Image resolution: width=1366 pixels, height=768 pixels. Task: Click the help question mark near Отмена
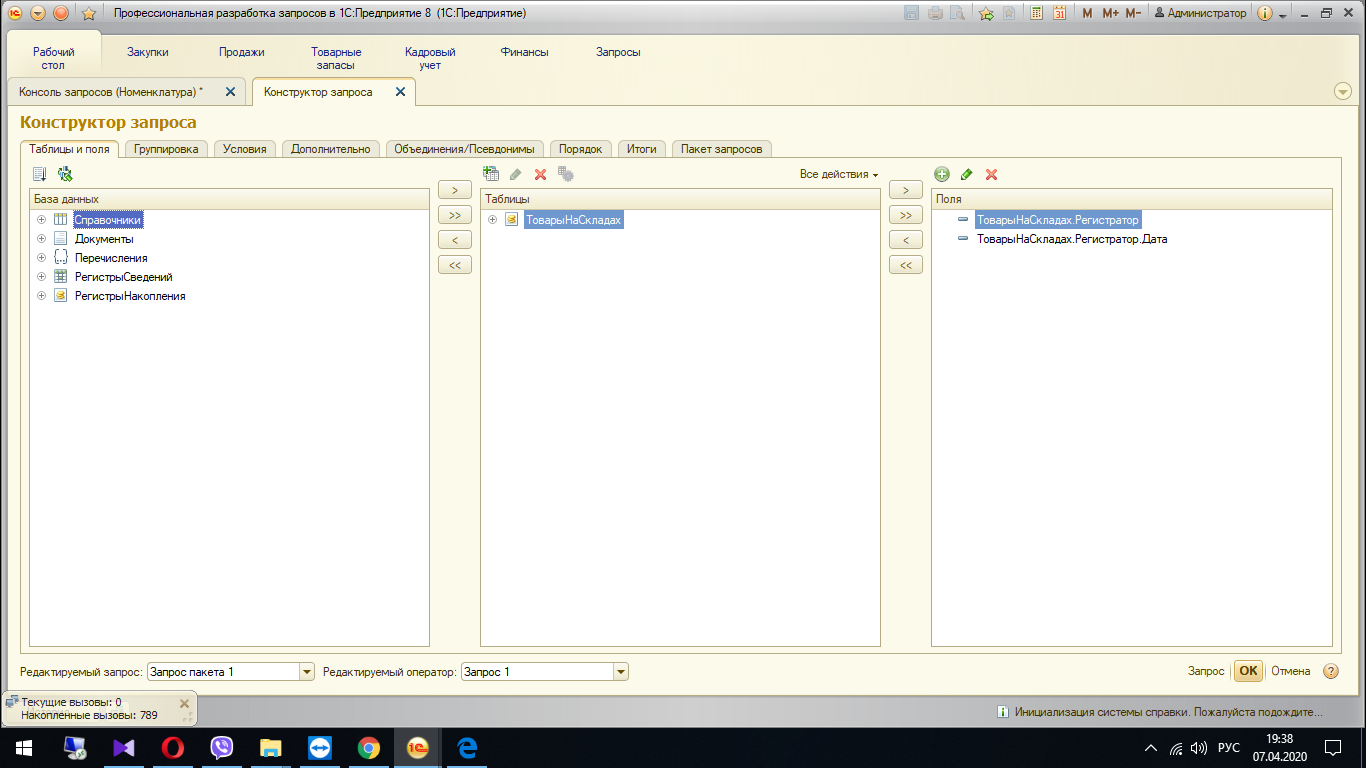click(1331, 671)
